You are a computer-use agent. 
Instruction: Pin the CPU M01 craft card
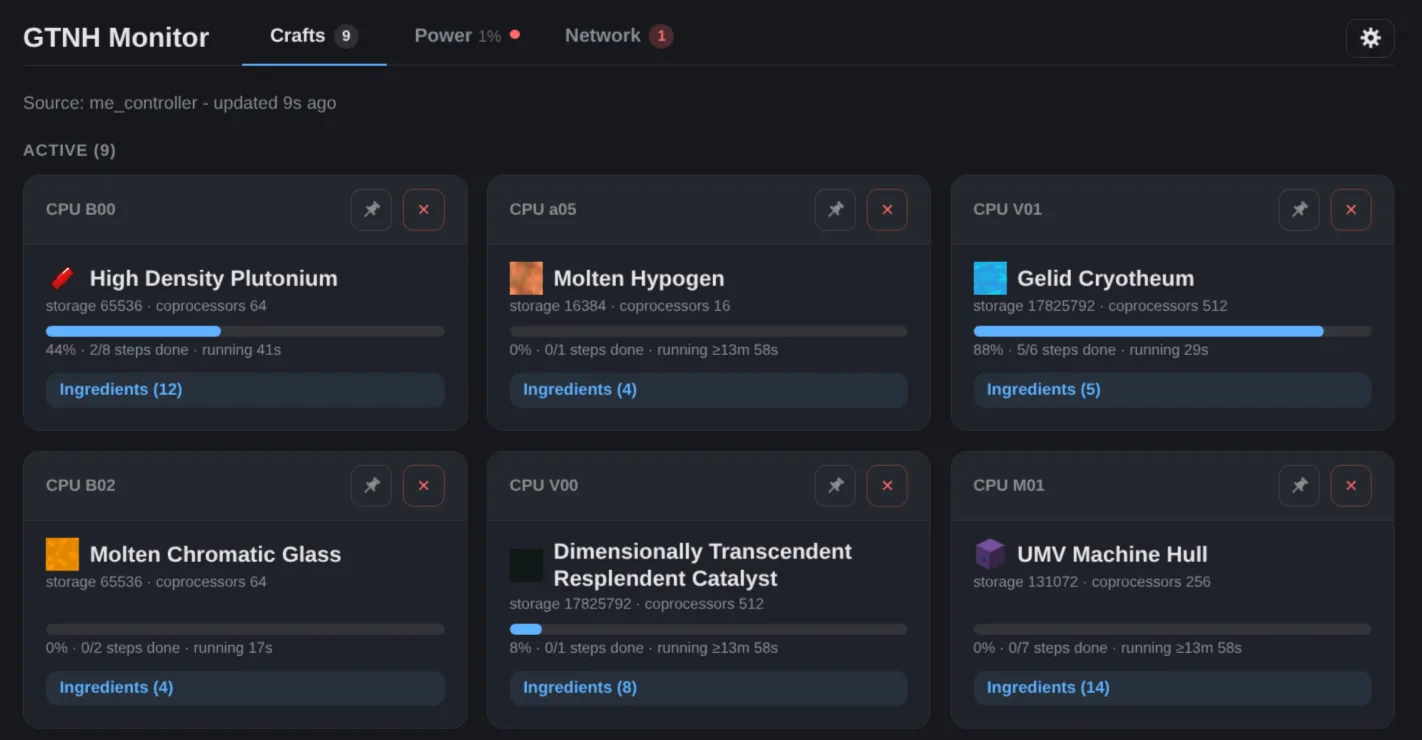tap(1299, 486)
